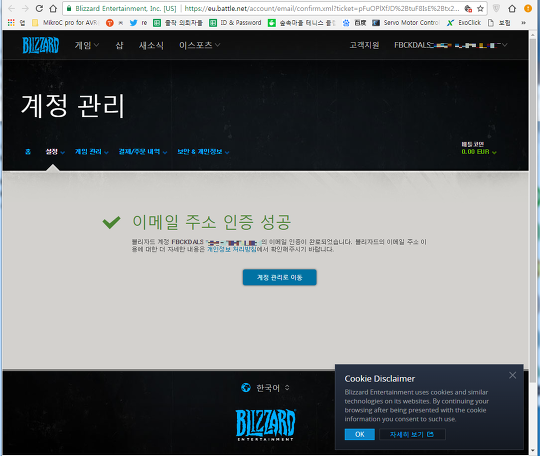The height and width of the screenshot is (456, 540).
Task: Go to the 홈 account tab
Action: (28, 152)
